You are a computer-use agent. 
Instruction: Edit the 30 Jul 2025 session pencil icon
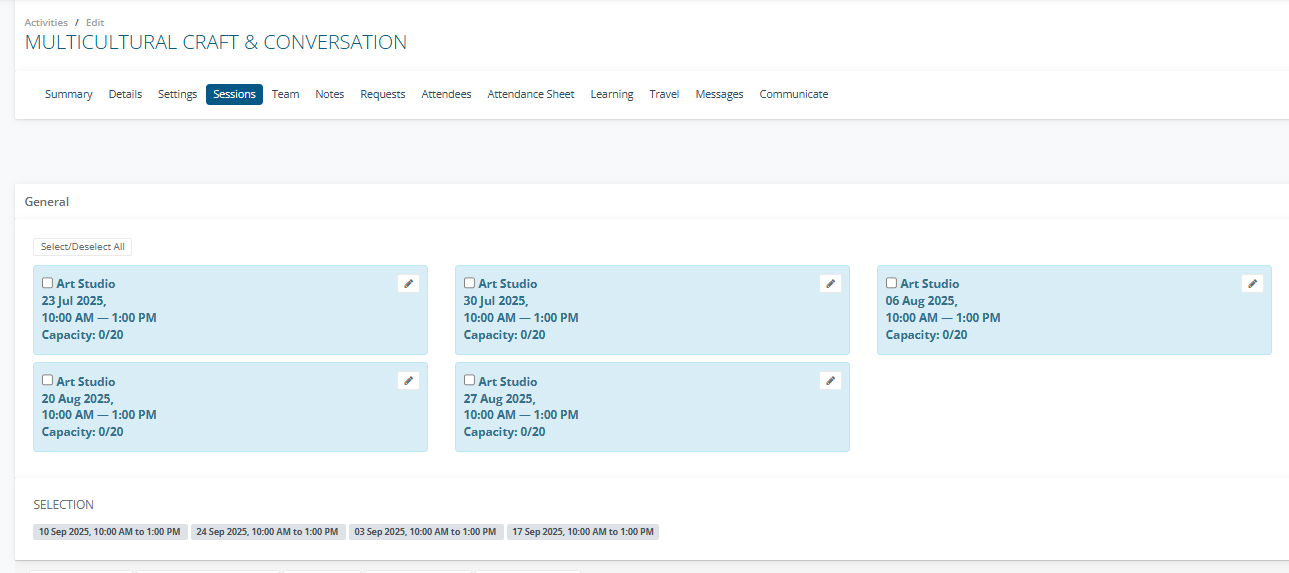(830, 284)
